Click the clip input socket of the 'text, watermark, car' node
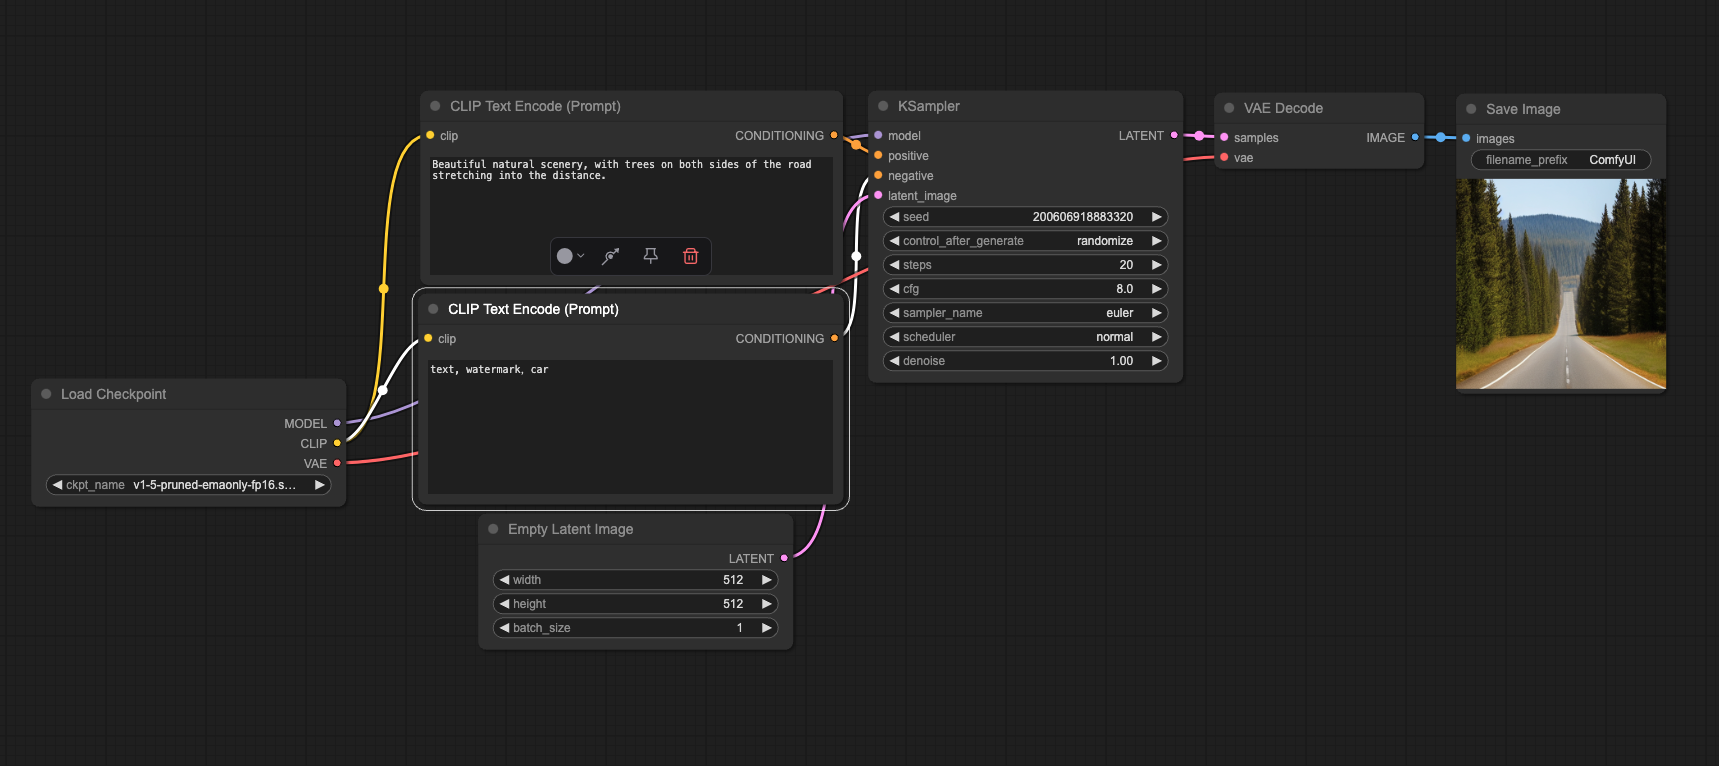The width and height of the screenshot is (1719, 766). point(428,338)
